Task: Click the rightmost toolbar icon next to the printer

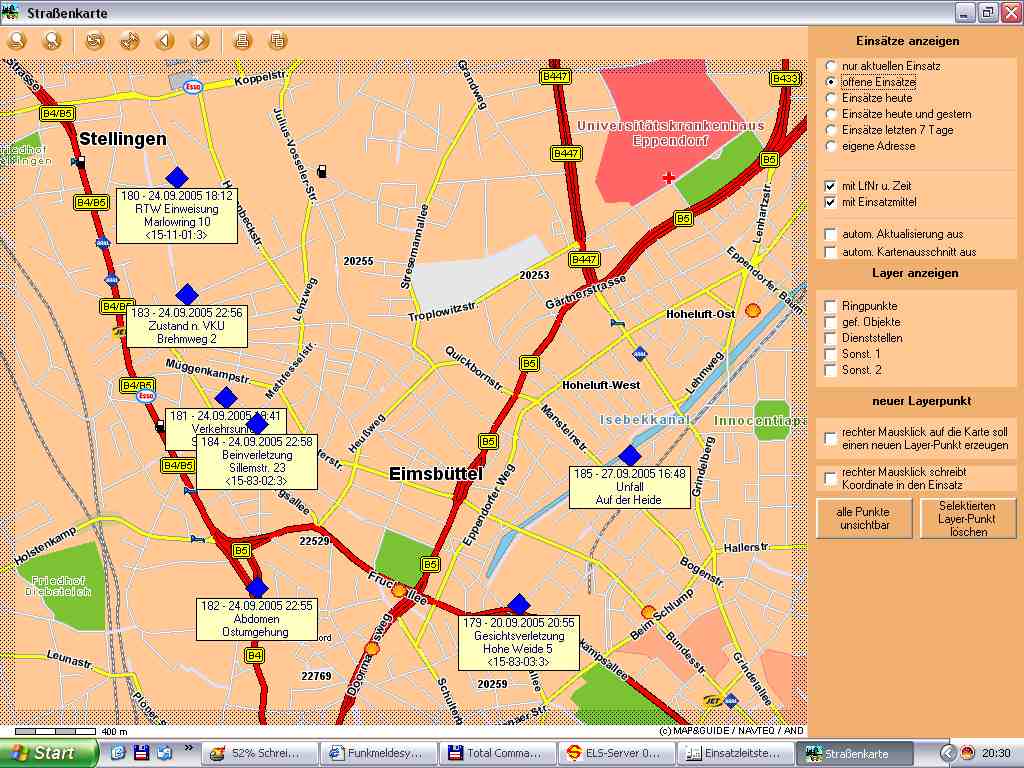Action: pyautogui.click(x=278, y=41)
